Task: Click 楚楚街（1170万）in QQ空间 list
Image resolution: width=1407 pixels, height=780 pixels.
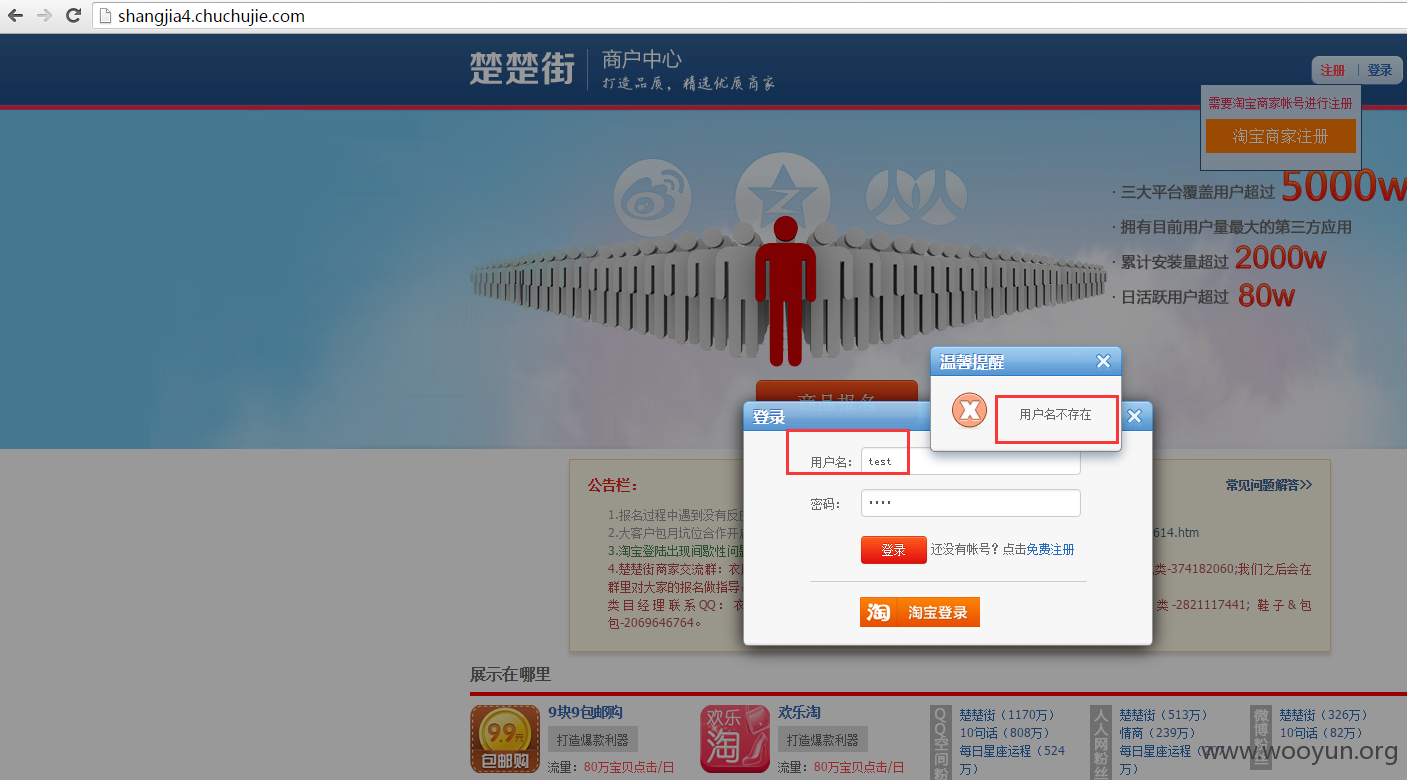Action: point(1008,715)
